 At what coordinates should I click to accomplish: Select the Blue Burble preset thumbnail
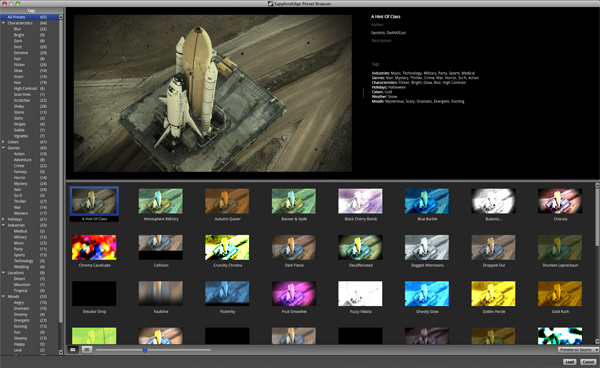tap(427, 201)
